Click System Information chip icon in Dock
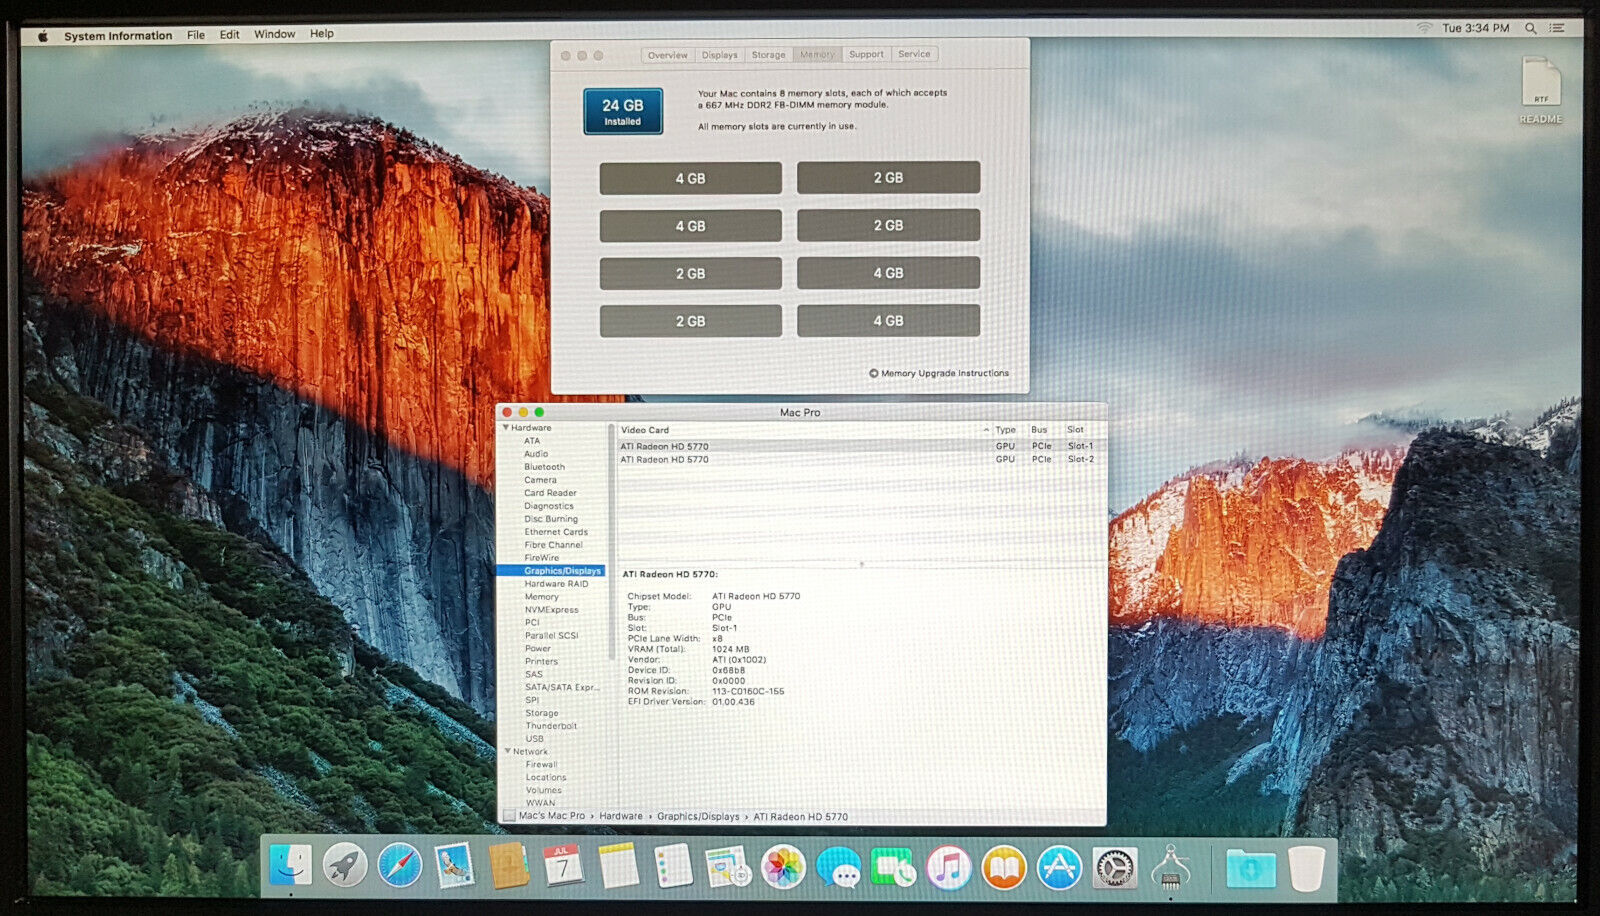The width and height of the screenshot is (1600, 916). pos(1169,866)
